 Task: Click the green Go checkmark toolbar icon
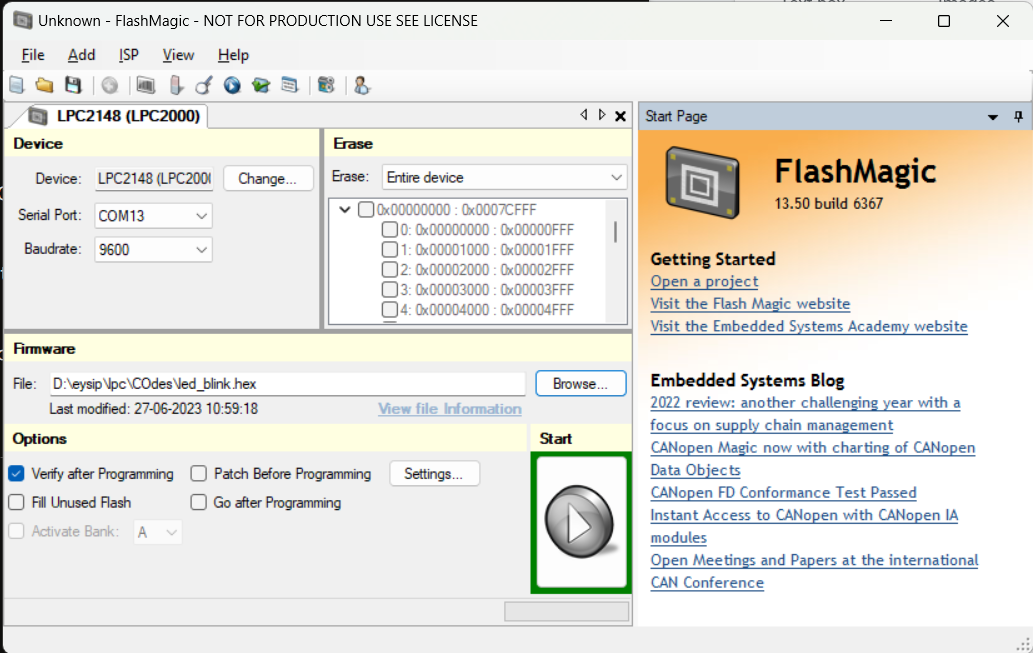(x=261, y=85)
